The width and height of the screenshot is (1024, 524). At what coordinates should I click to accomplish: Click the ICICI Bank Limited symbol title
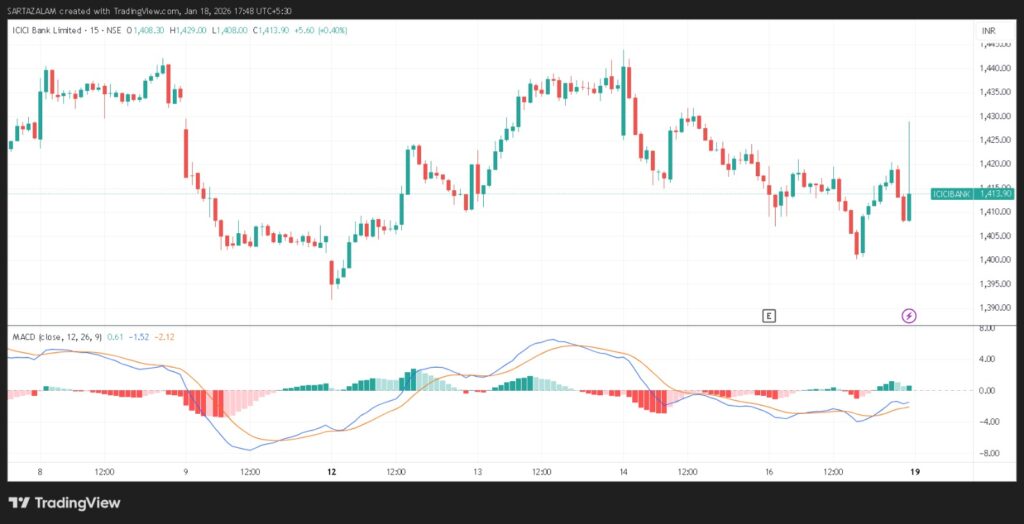click(49, 31)
